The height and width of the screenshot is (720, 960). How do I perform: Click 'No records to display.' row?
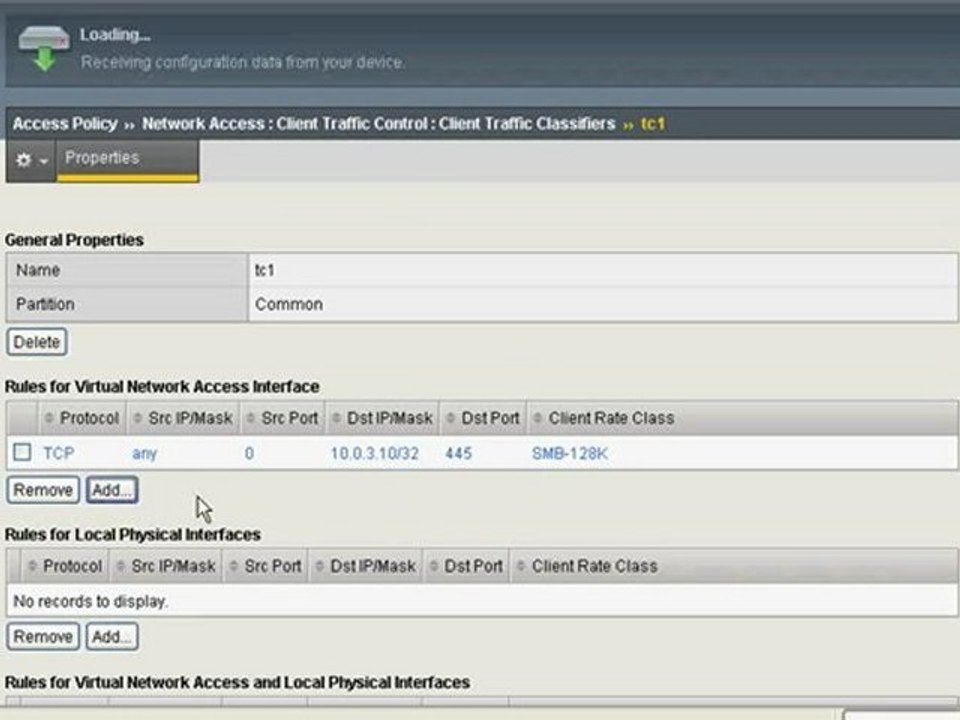[x=482, y=601]
